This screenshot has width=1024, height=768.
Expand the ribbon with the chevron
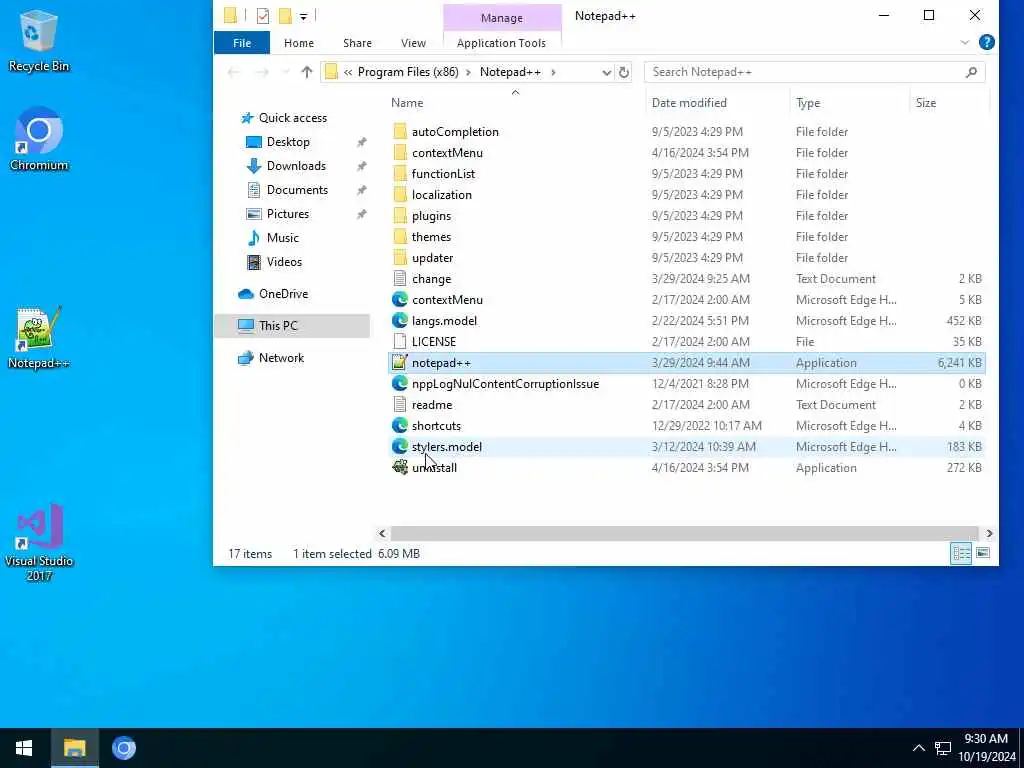(x=965, y=42)
